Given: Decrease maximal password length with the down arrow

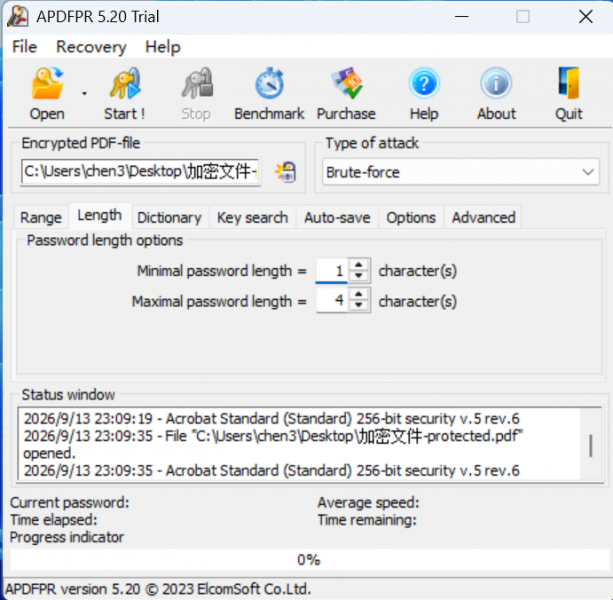Looking at the screenshot, I should point(358,306).
